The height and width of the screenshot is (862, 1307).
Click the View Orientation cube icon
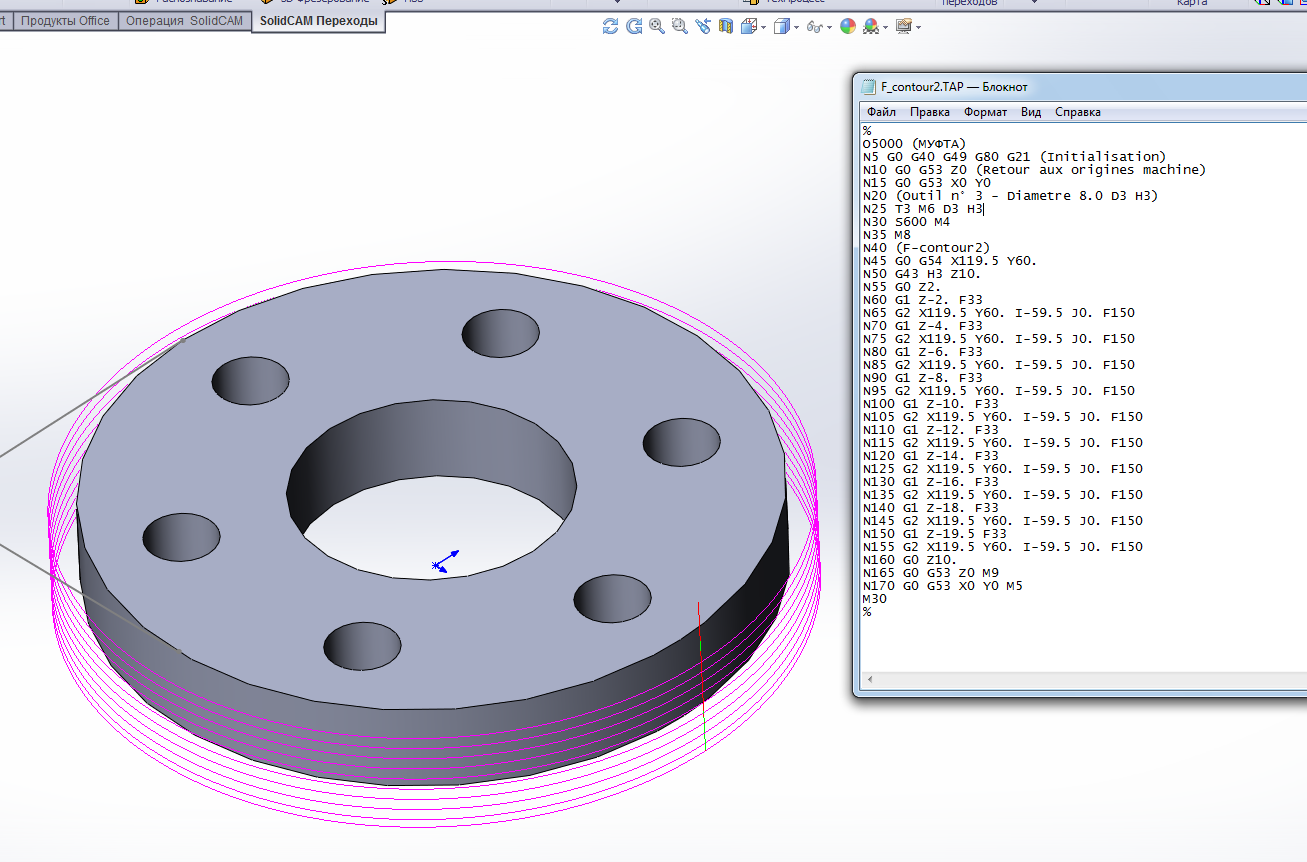748,27
